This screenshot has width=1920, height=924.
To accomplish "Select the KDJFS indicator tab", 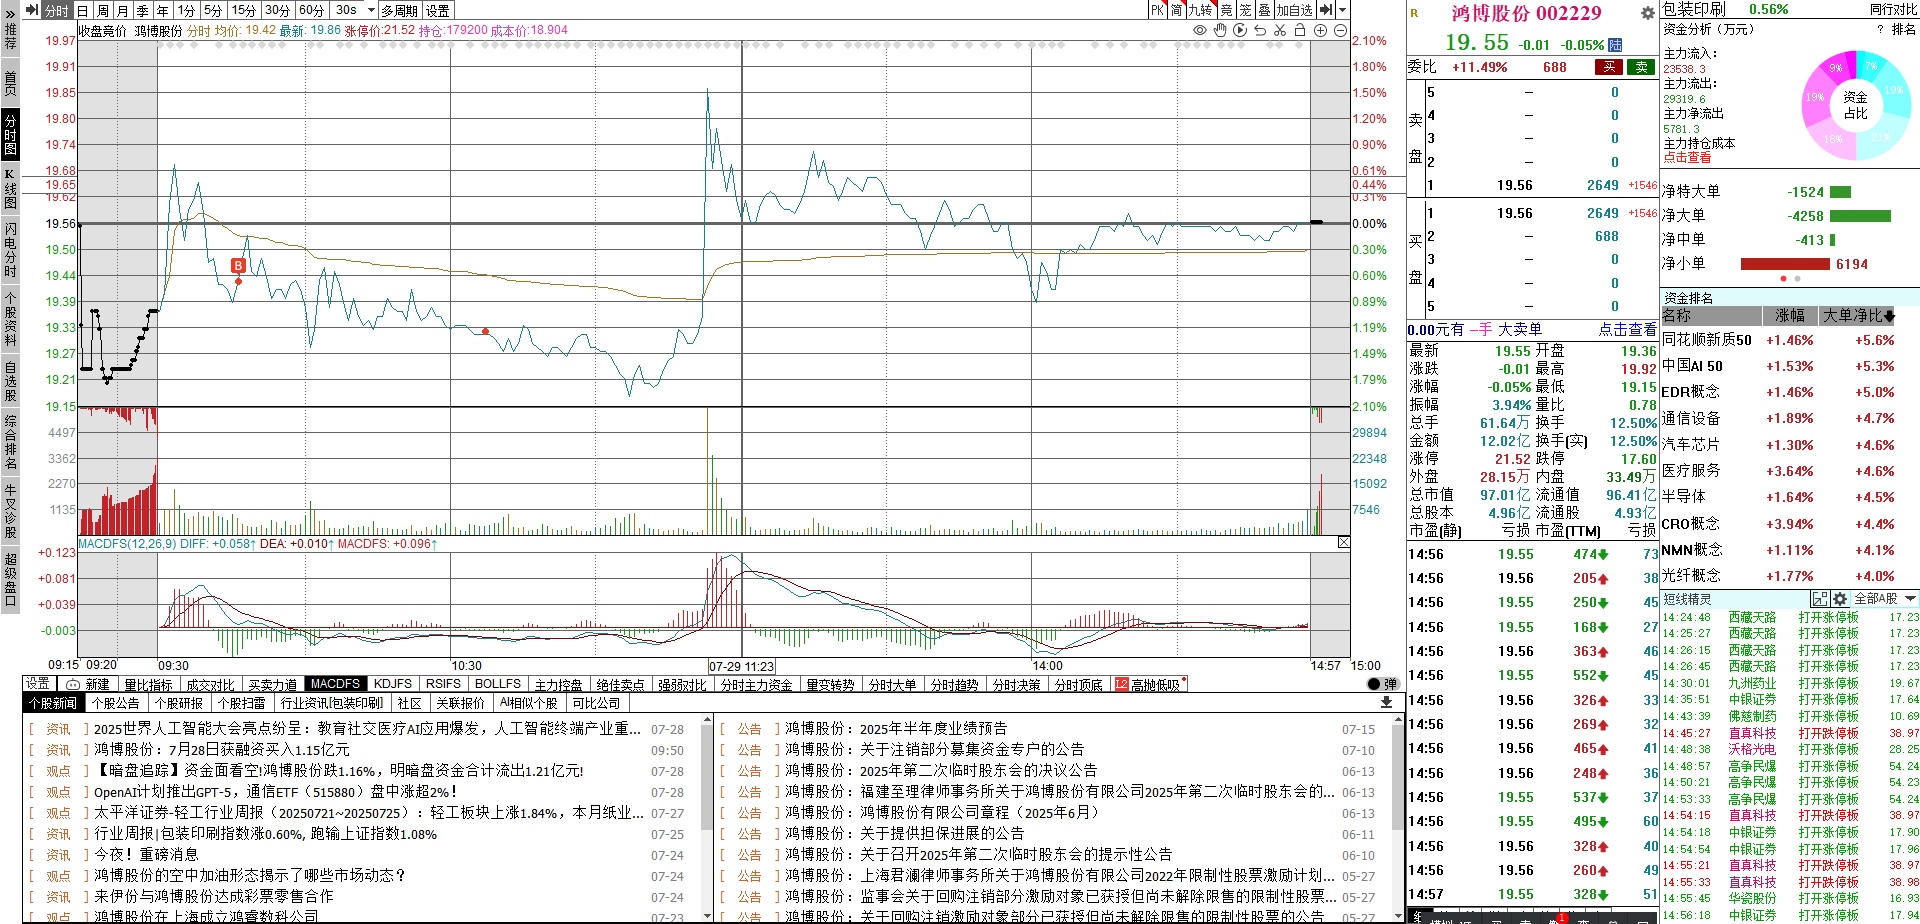I will pyautogui.click(x=392, y=685).
